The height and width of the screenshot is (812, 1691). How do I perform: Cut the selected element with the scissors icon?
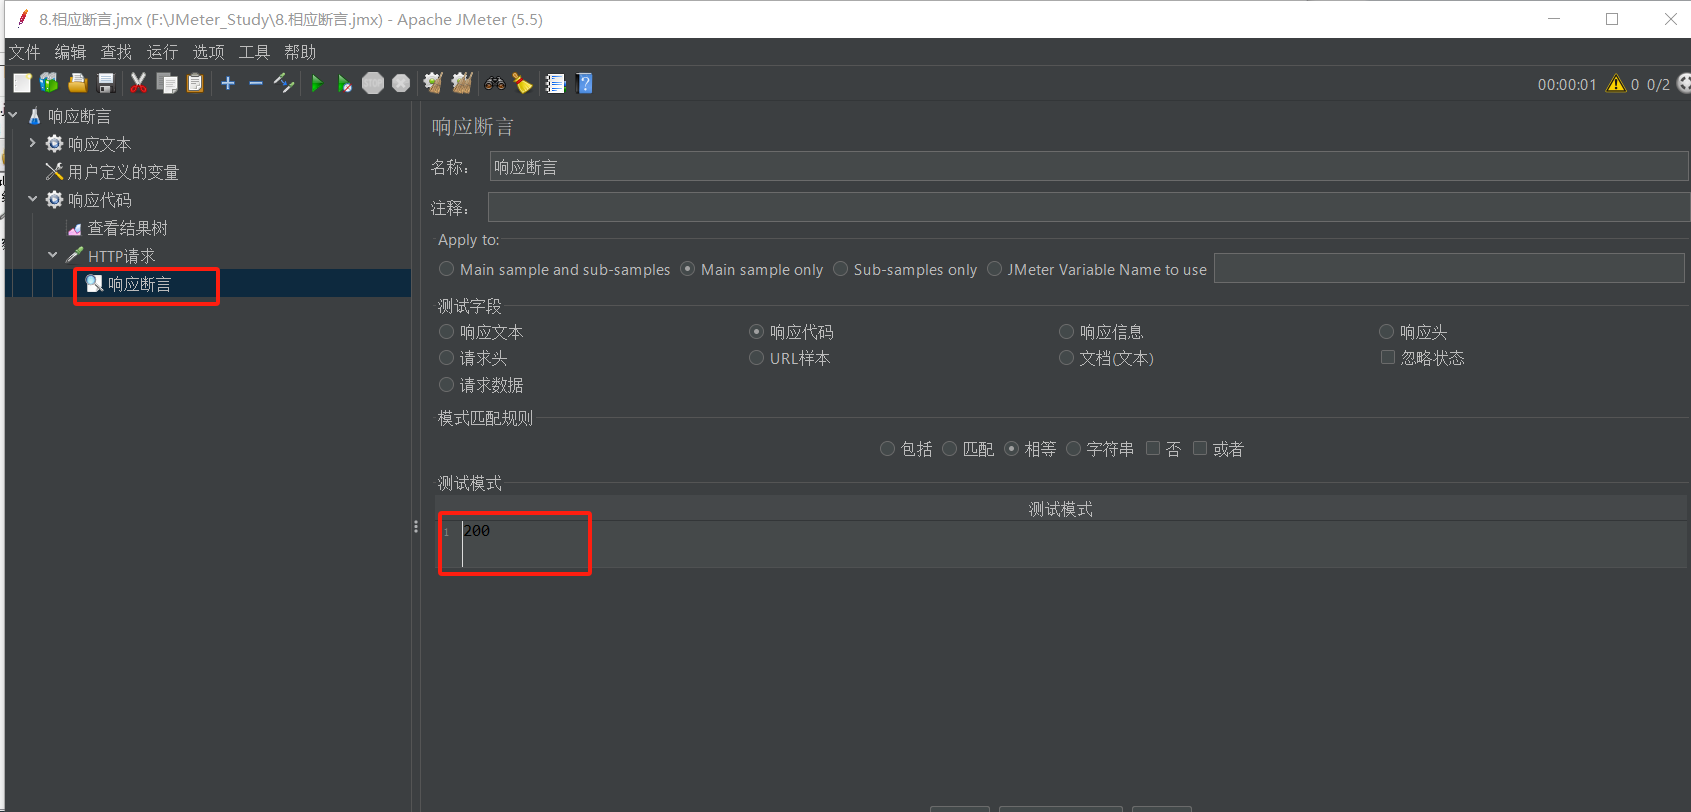point(138,83)
